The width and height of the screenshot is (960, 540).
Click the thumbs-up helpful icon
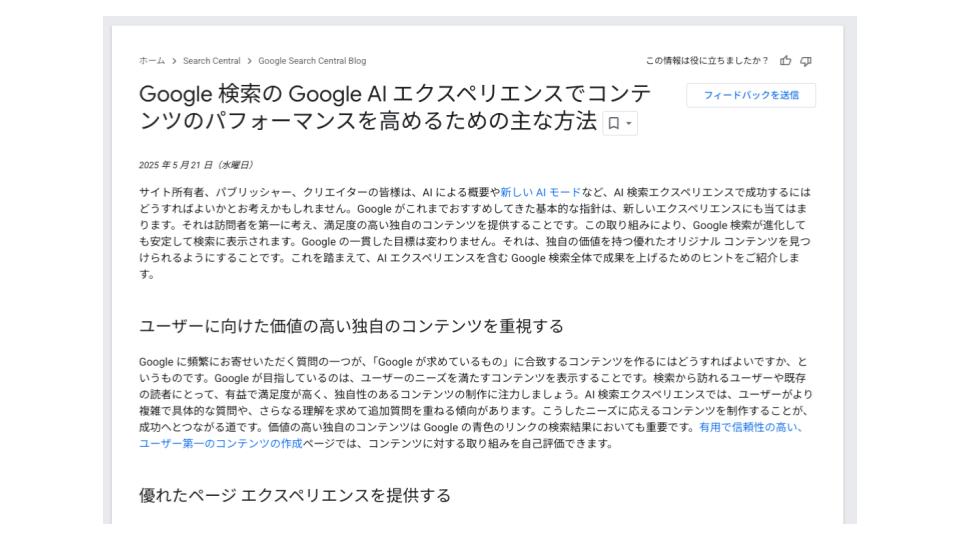click(x=786, y=61)
